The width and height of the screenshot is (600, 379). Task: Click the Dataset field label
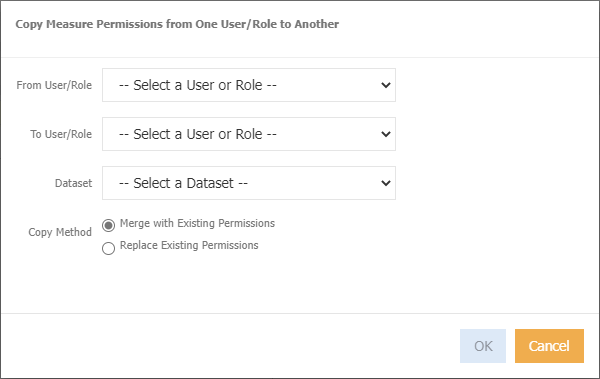tap(73, 183)
